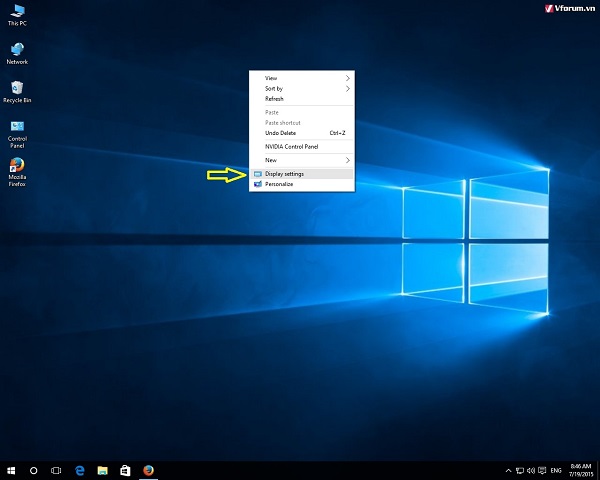Click the Firefox icon in taskbar
Image resolution: width=600 pixels, height=480 pixels.
pos(148,469)
